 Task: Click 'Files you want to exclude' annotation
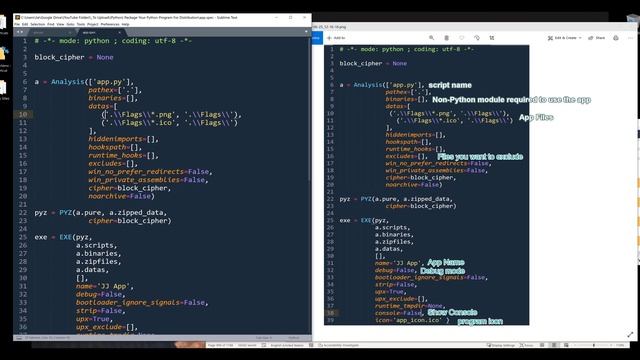click(480, 157)
